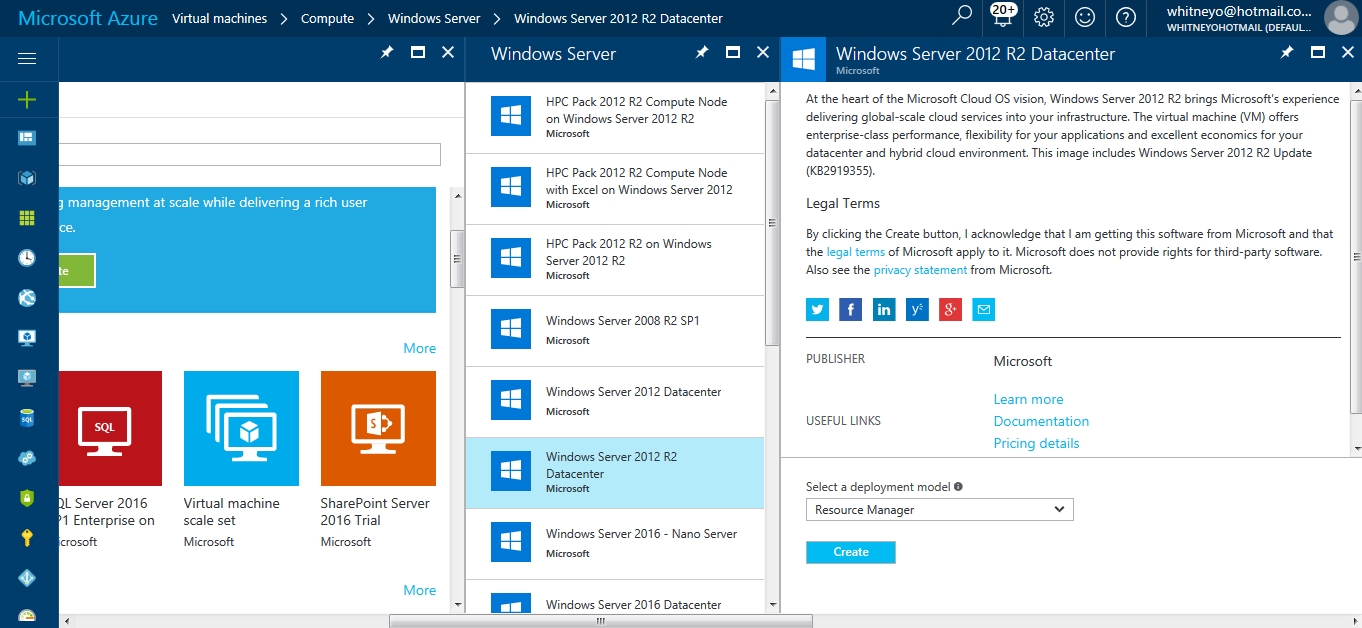The height and width of the screenshot is (628, 1362).
Task: Open Virtual machines (classic) monitor icon
Action: (x=27, y=338)
